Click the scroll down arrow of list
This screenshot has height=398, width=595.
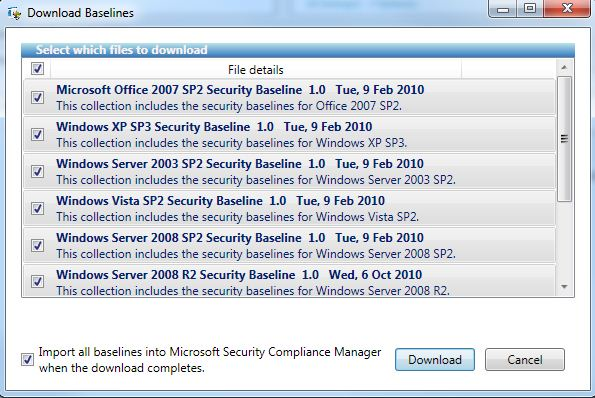564,287
